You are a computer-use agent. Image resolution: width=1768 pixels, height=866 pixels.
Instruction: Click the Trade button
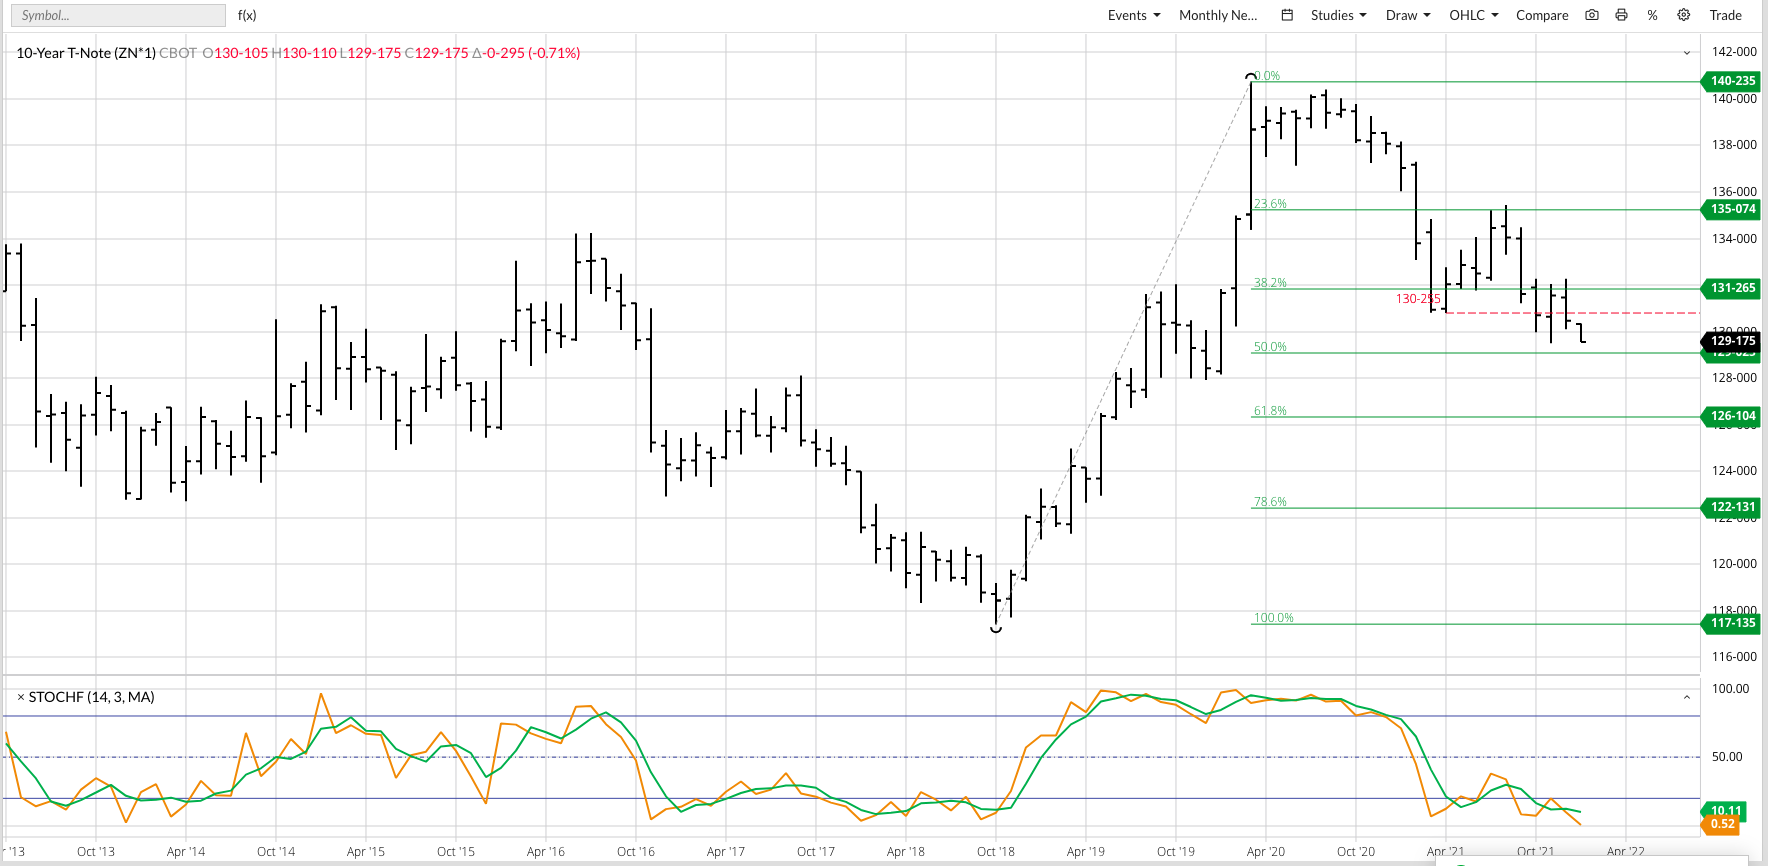pos(1725,15)
